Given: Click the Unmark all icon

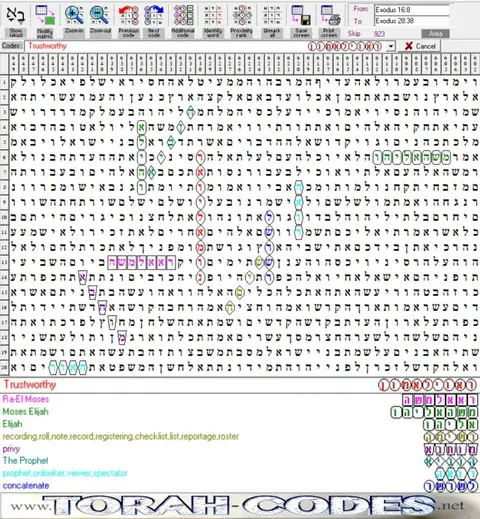Looking at the screenshot, I should [x=272, y=15].
